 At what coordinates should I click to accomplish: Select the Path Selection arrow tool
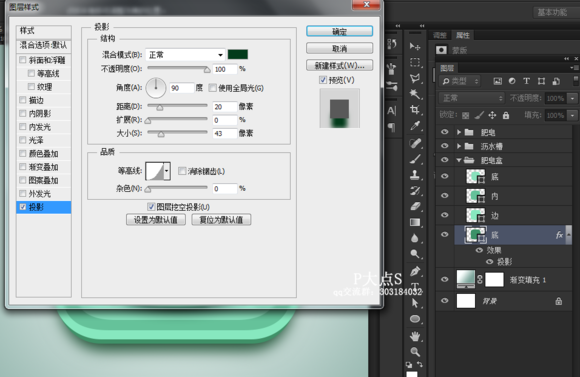point(415,303)
